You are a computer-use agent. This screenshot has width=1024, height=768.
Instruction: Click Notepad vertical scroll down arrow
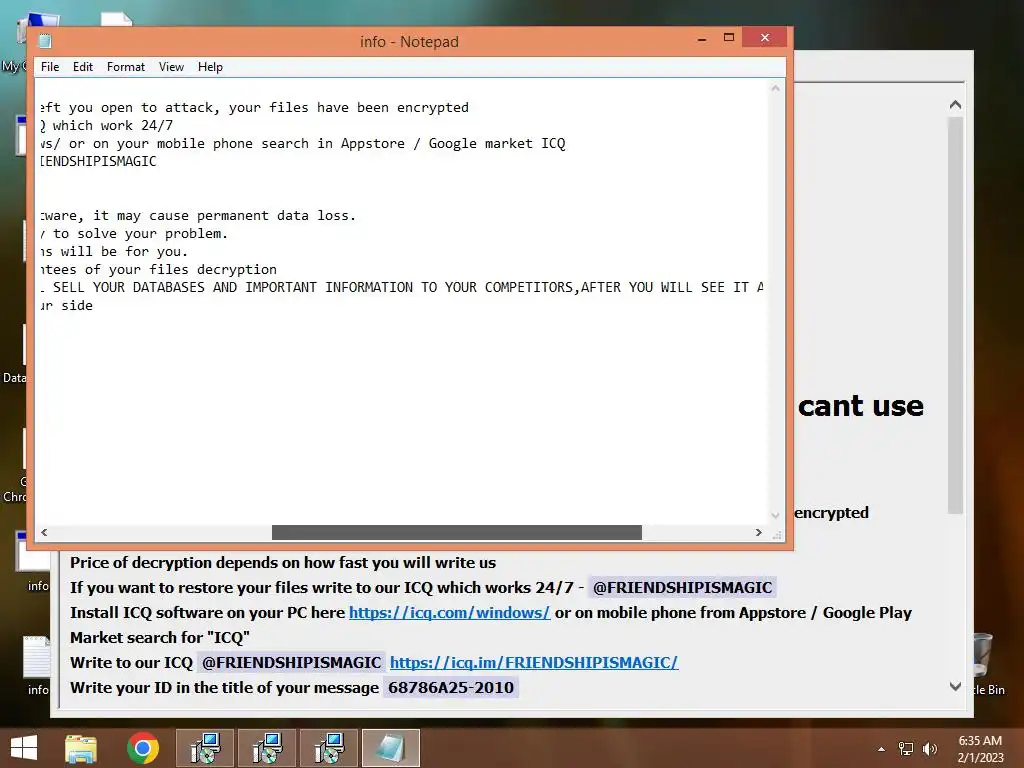point(775,515)
